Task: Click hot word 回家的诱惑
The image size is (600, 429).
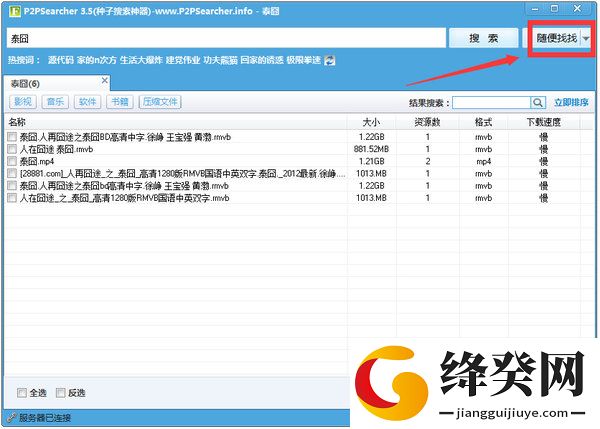Action: (262, 60)
